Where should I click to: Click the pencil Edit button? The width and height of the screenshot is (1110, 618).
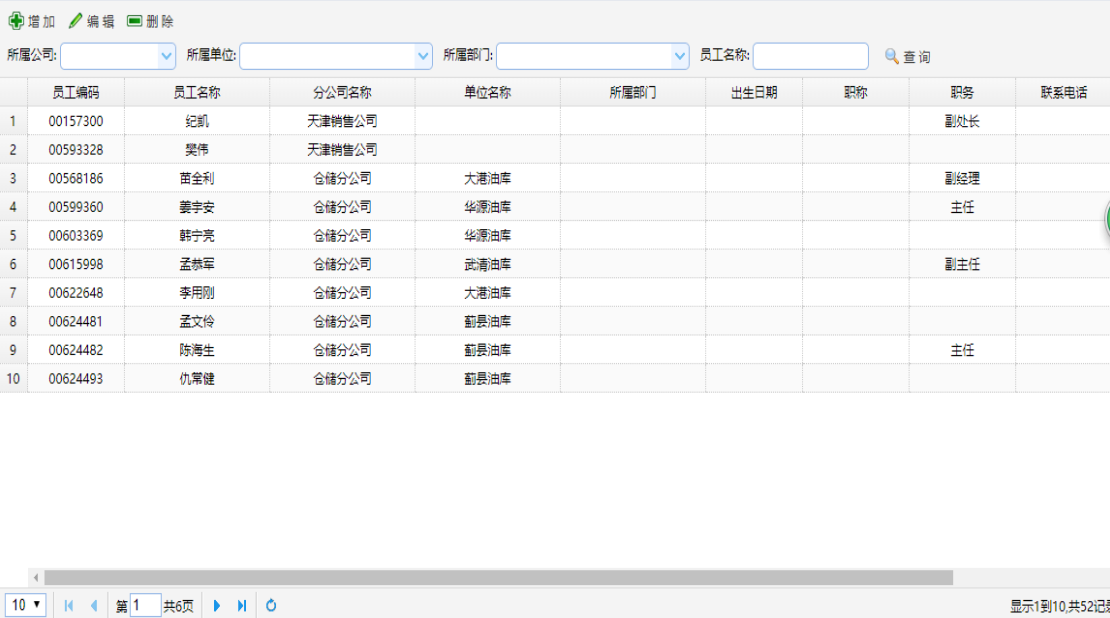click(91, 21)
